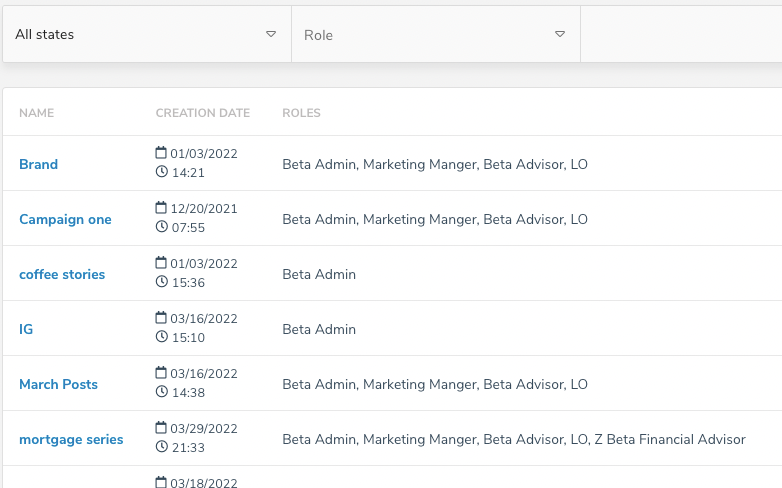This screenshot has height=488, width=782.
Task: Open the coffee stories link
Action: 62,274
